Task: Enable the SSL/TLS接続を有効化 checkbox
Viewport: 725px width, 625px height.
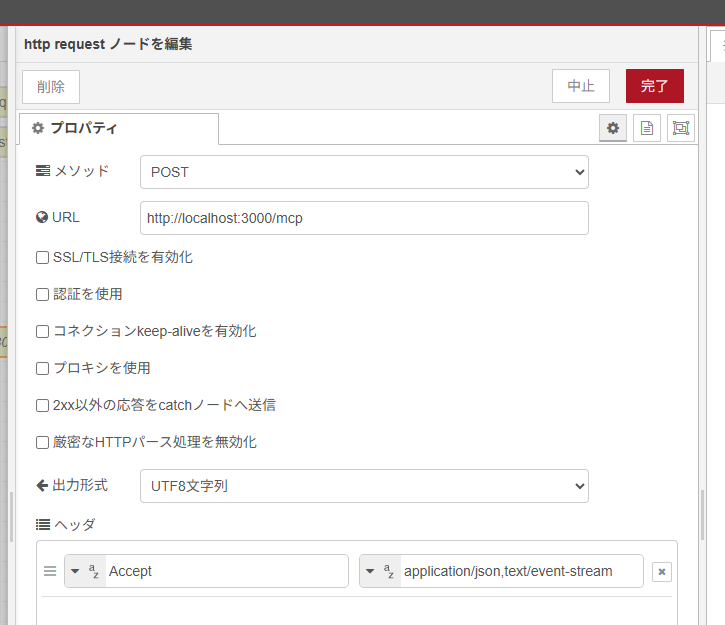Action: point(43,257)
